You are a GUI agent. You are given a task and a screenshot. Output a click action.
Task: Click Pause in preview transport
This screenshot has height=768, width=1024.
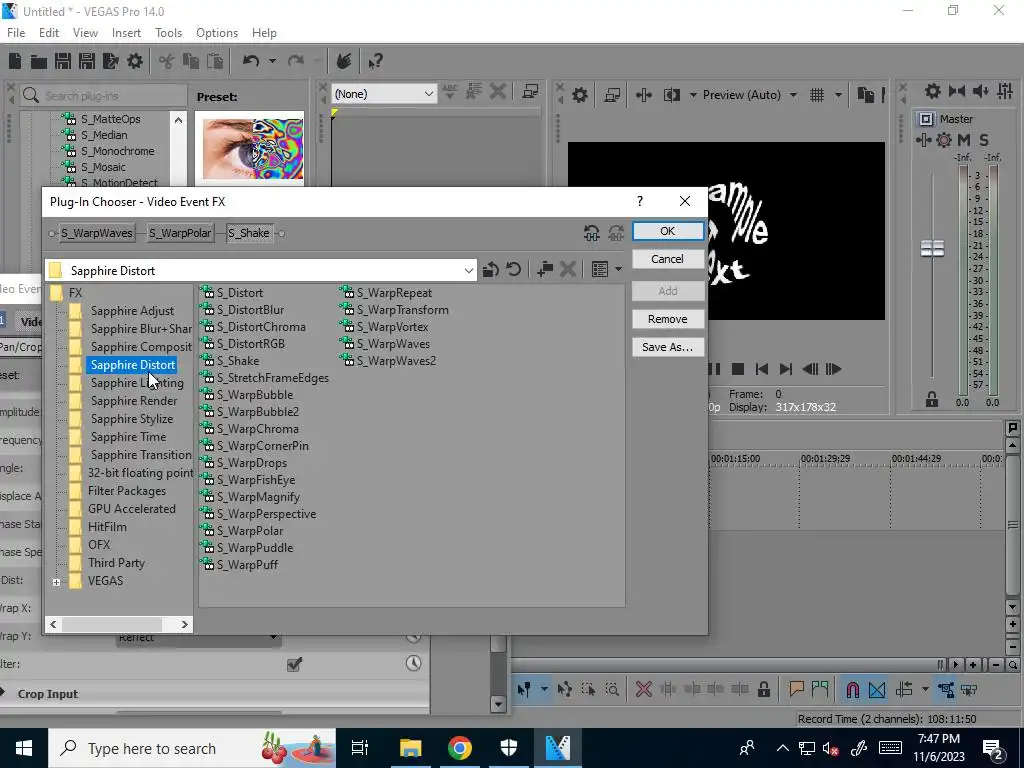(714, 369)
